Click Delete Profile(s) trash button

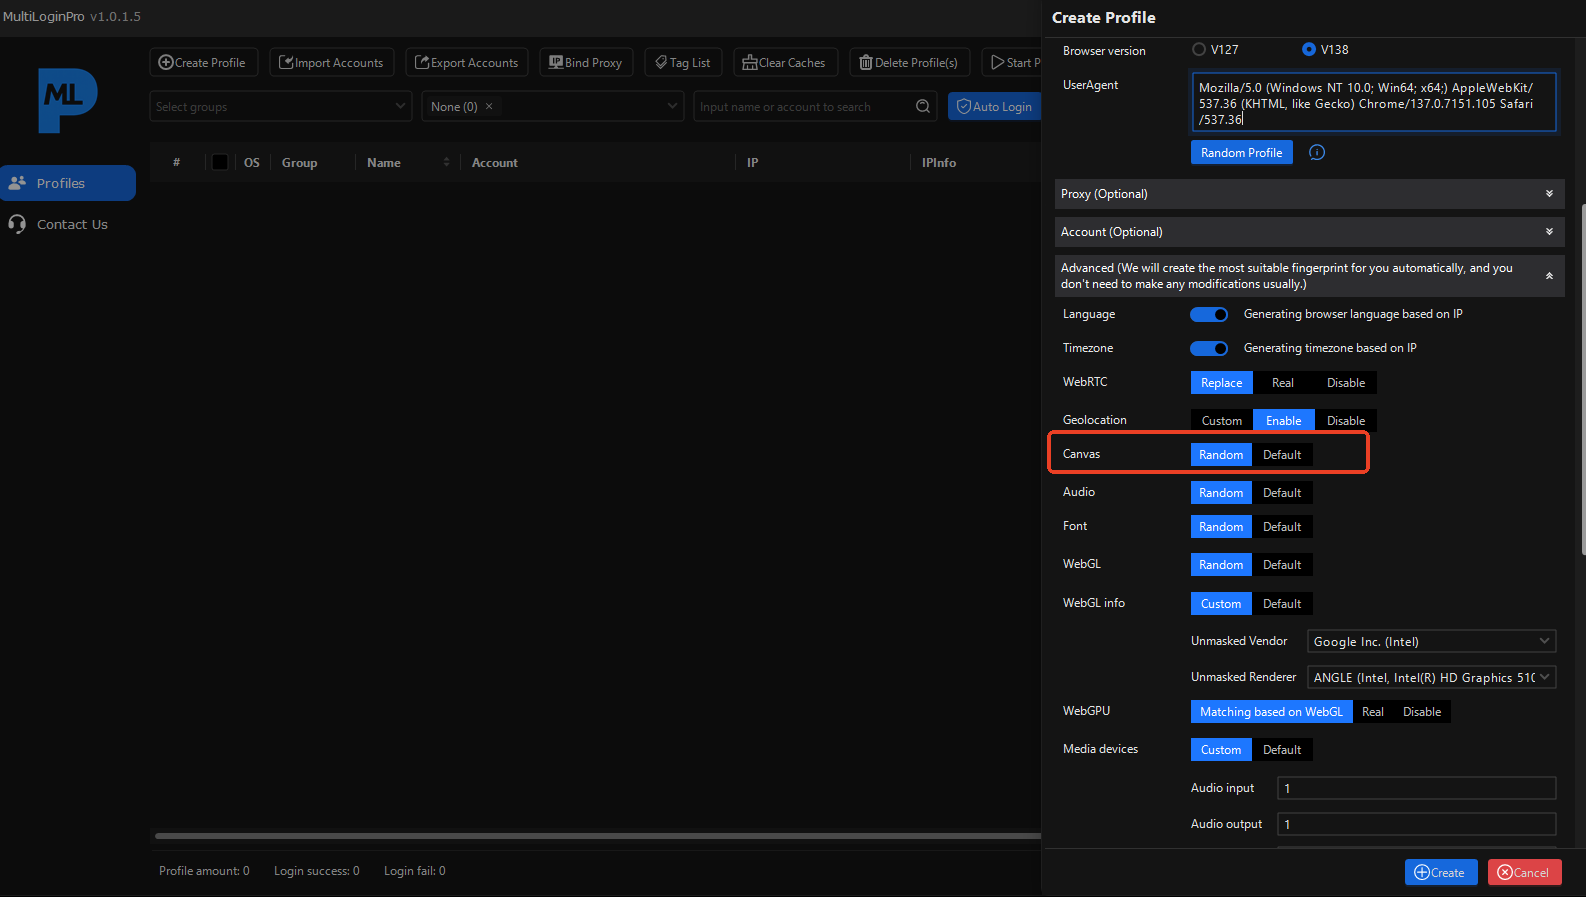point(910,62)
